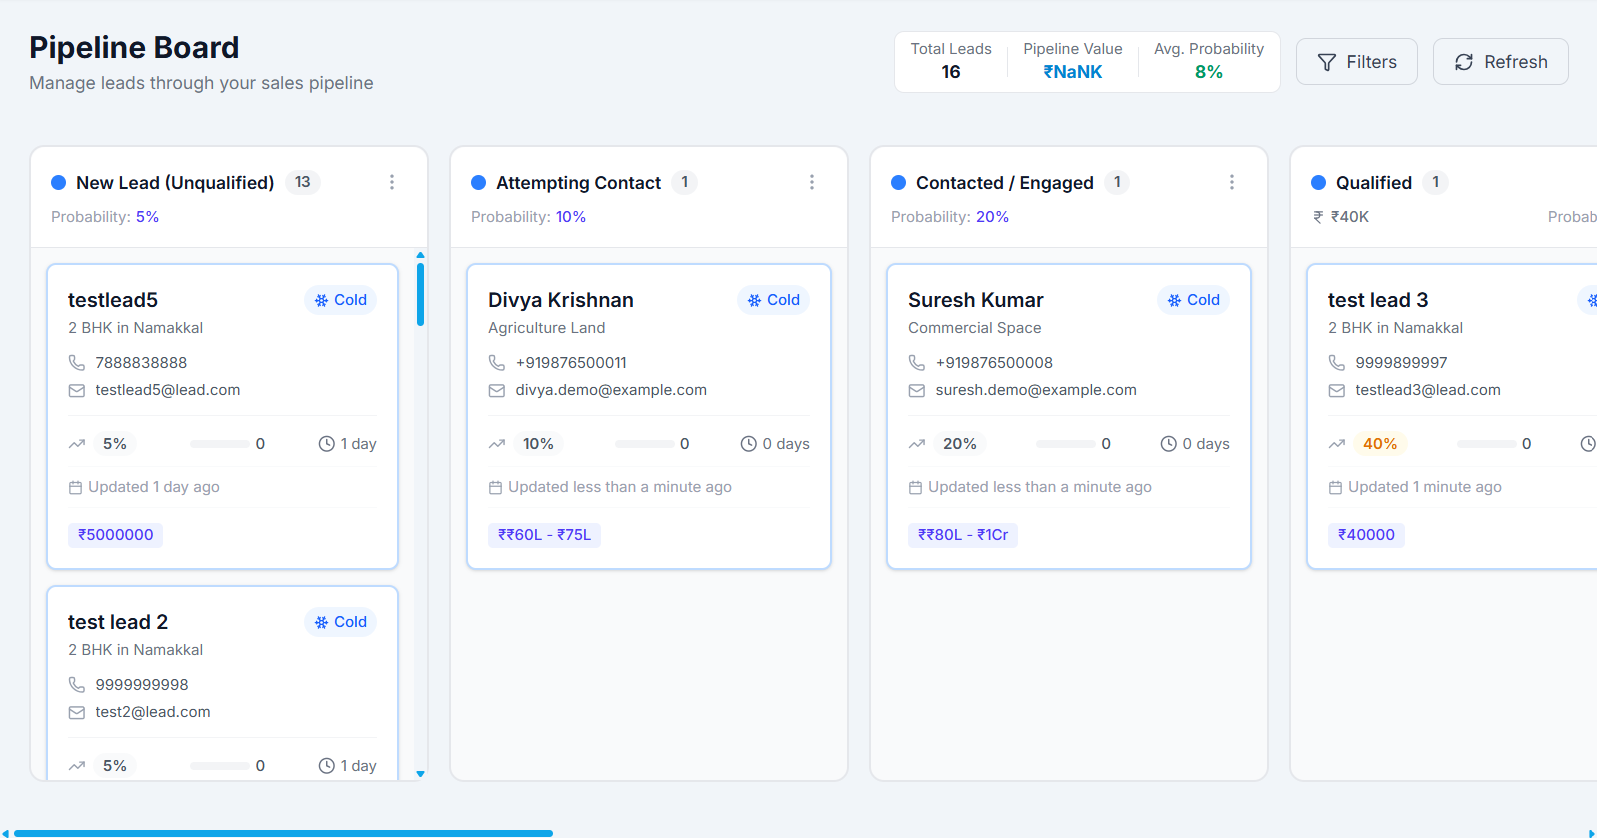This screenshot has height=838, width=1597.
Task: Click Cold badge on test lead 2 card
Action: [x=340, y=622]
